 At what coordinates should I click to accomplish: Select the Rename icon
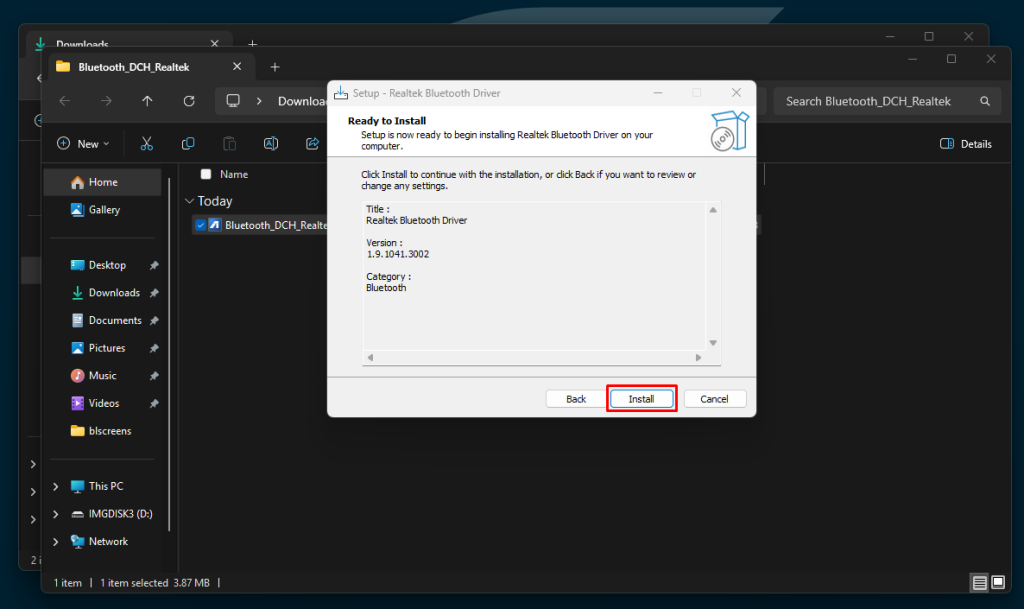(x=270, y=143)
